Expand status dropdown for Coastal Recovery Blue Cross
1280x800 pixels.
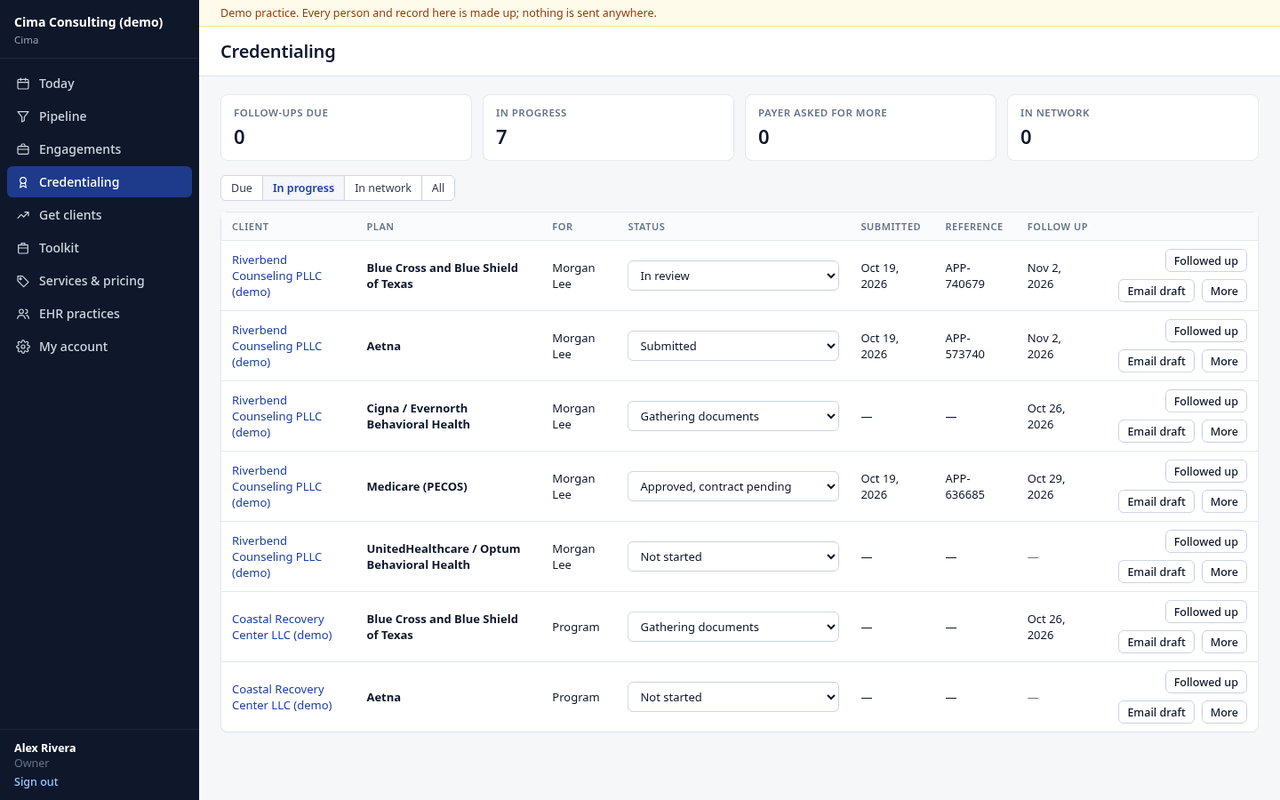(733, 627)
